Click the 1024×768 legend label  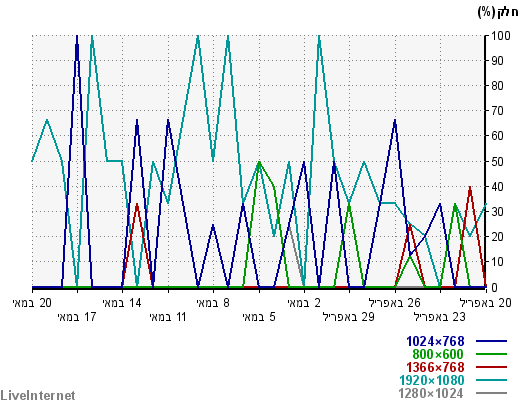click(435, 341)
